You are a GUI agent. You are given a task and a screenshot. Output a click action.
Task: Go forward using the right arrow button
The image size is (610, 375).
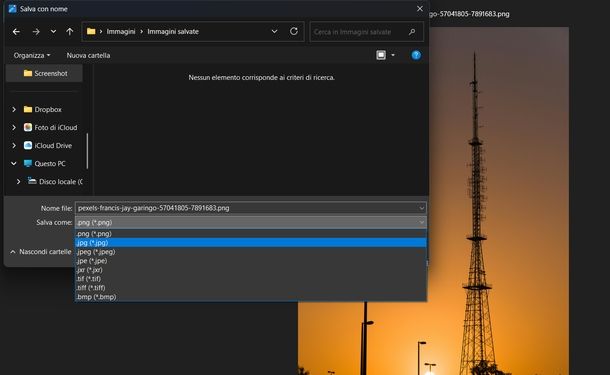click(36, 32)
